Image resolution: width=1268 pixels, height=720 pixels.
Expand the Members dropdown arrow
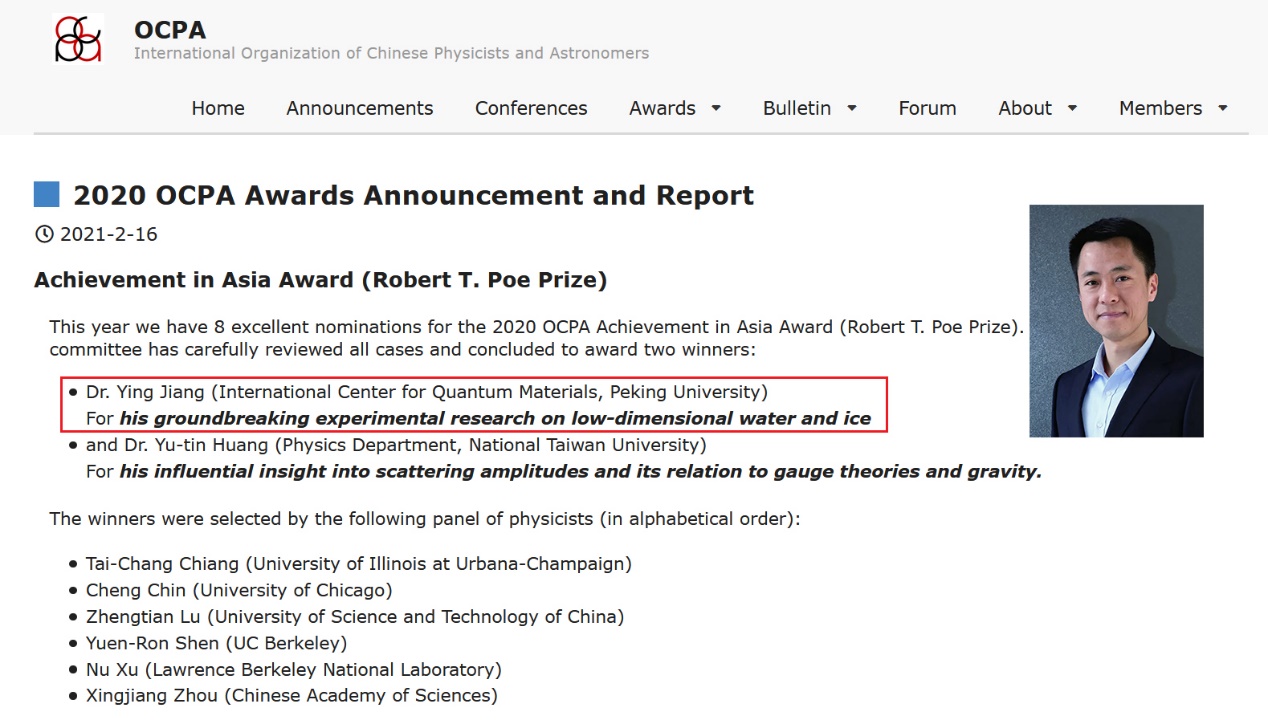tap(1222, 108)
